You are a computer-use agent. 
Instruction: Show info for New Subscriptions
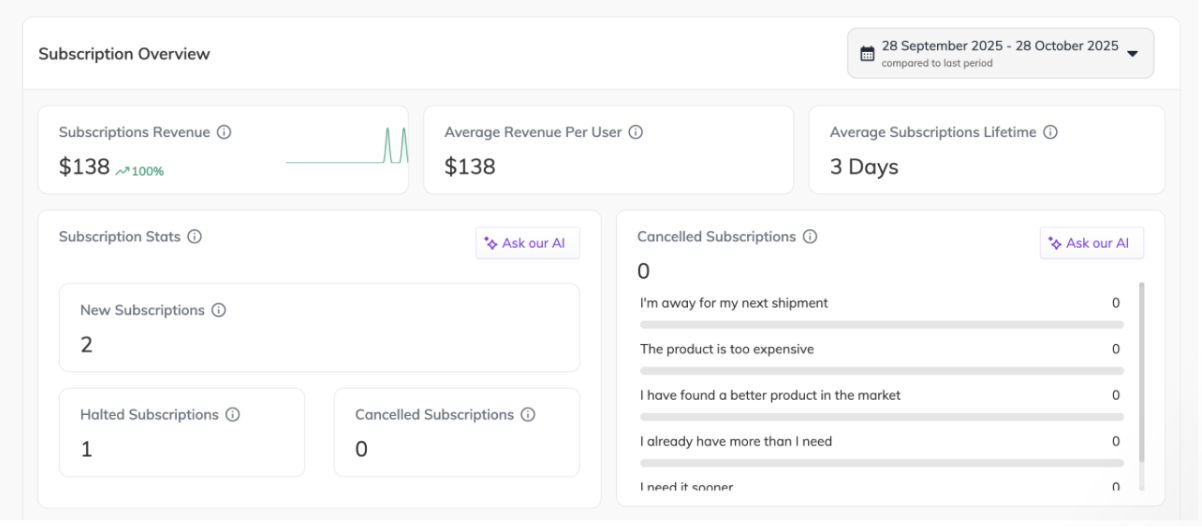(218, 310)
